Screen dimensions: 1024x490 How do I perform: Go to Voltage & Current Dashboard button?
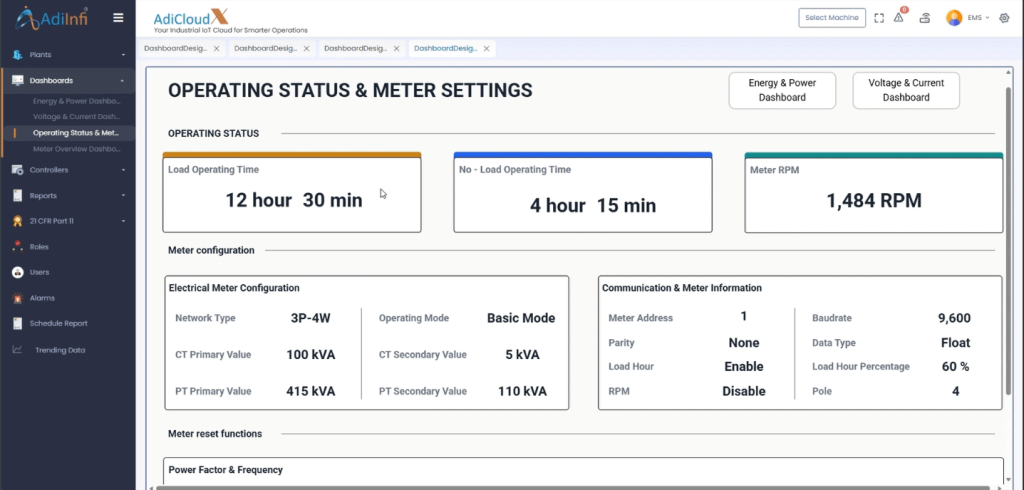click(x=906, y=90)
